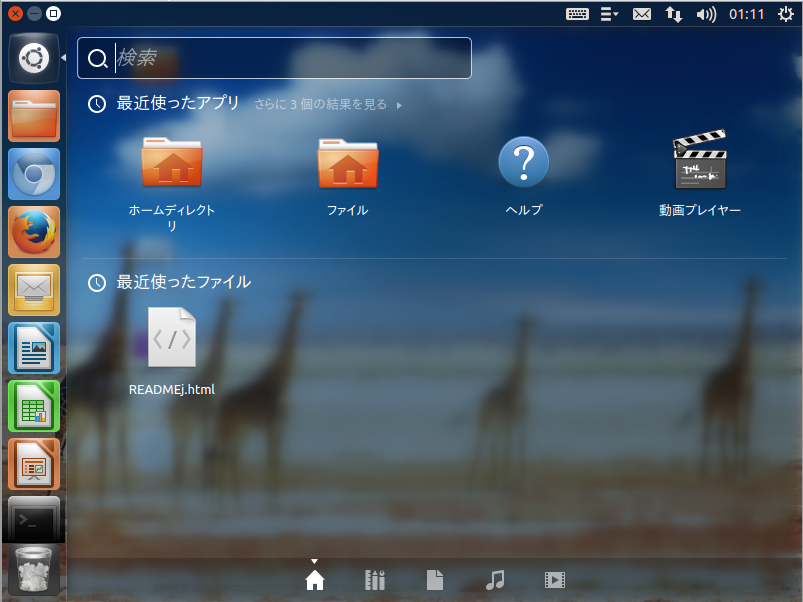
Task: Open the Terminal launcher icon
Action: [34, 520]
